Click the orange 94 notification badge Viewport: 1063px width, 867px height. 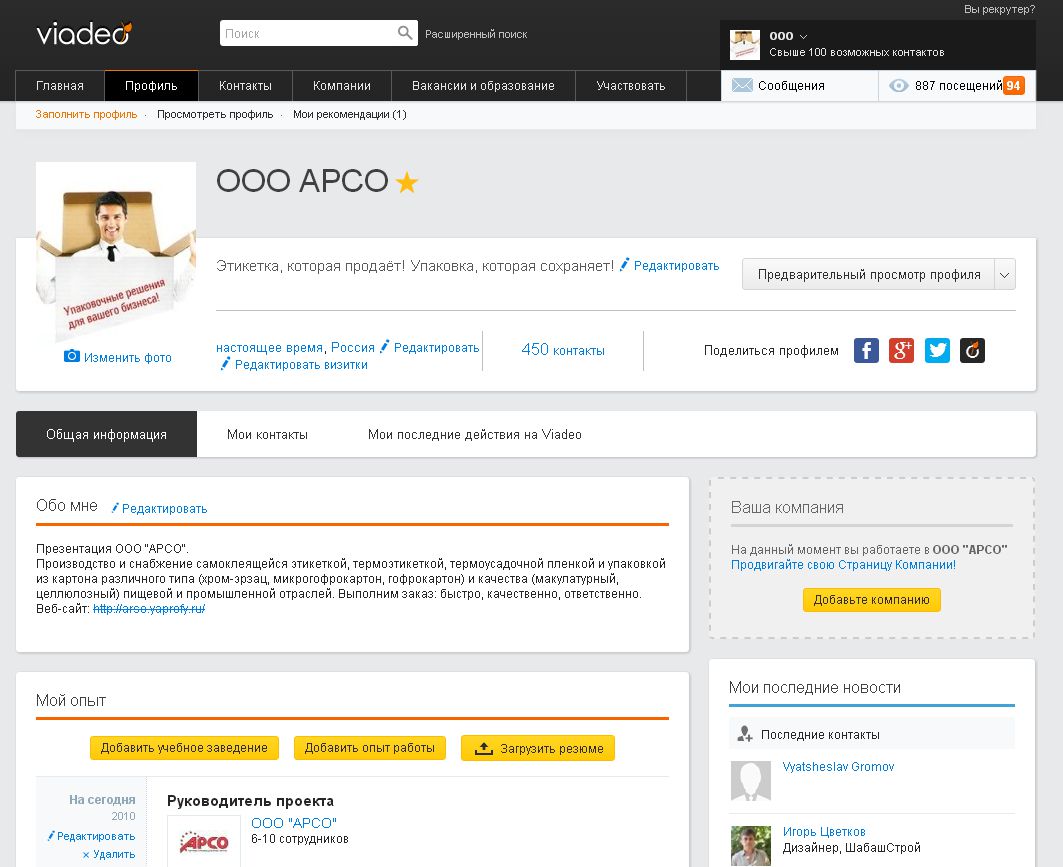(1014, 85)
